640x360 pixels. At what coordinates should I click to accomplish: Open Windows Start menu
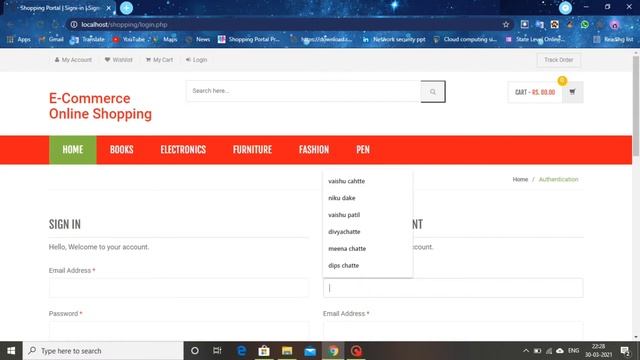11,351
